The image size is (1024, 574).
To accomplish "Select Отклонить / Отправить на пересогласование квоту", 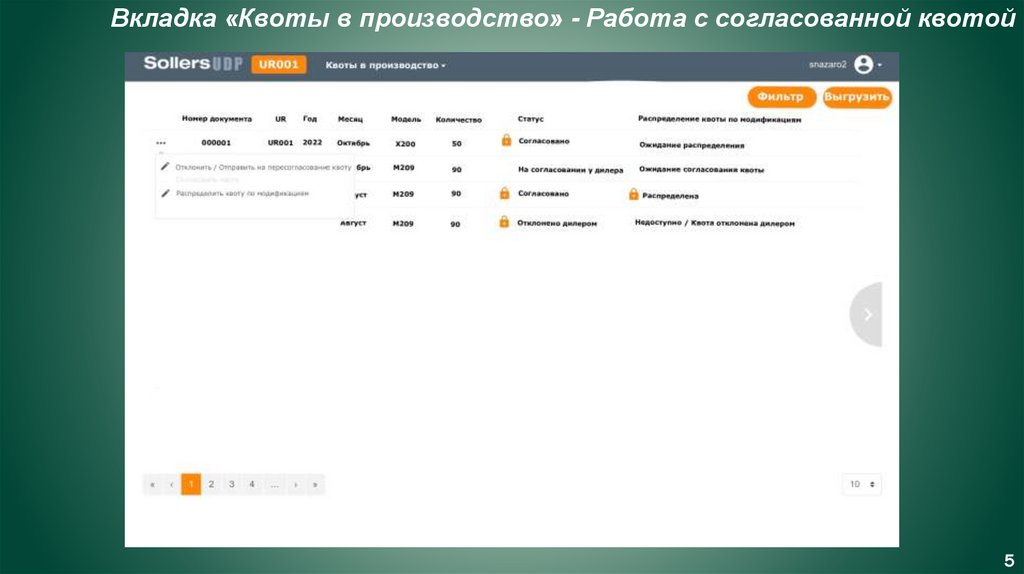I will coord(263,167).
